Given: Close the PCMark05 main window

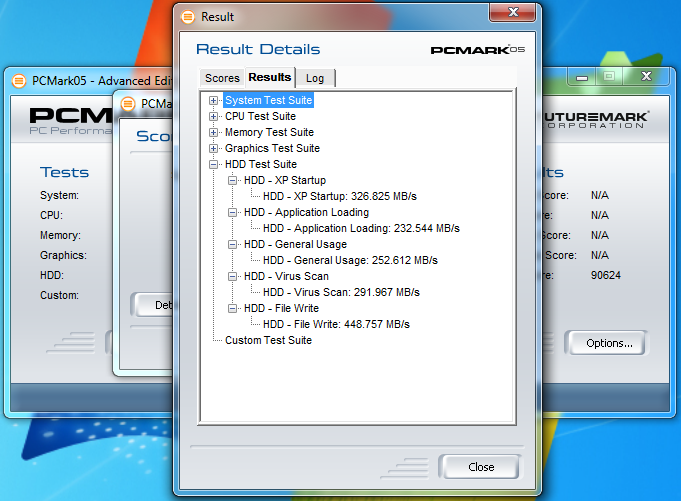Looking at the screenshot, I should [647, 76].
